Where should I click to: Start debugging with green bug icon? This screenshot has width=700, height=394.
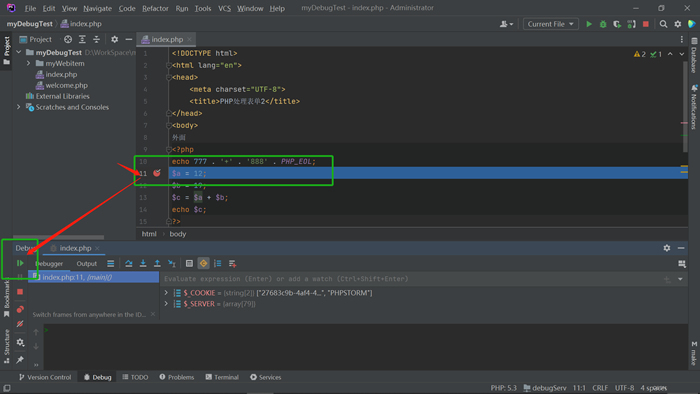point(603,24)
